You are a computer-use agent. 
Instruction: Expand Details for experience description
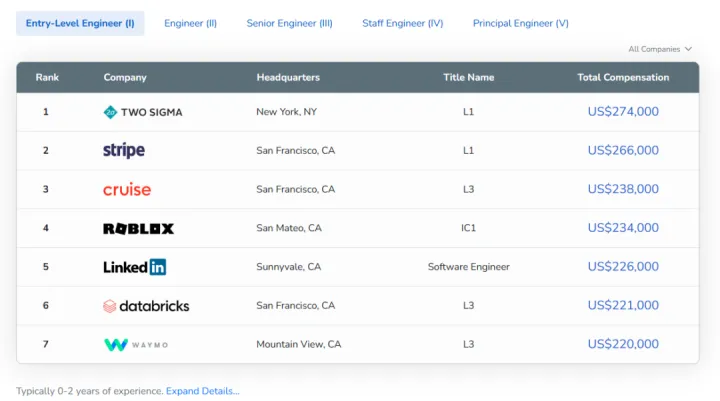pyautogui.click(x=203, y=391)
